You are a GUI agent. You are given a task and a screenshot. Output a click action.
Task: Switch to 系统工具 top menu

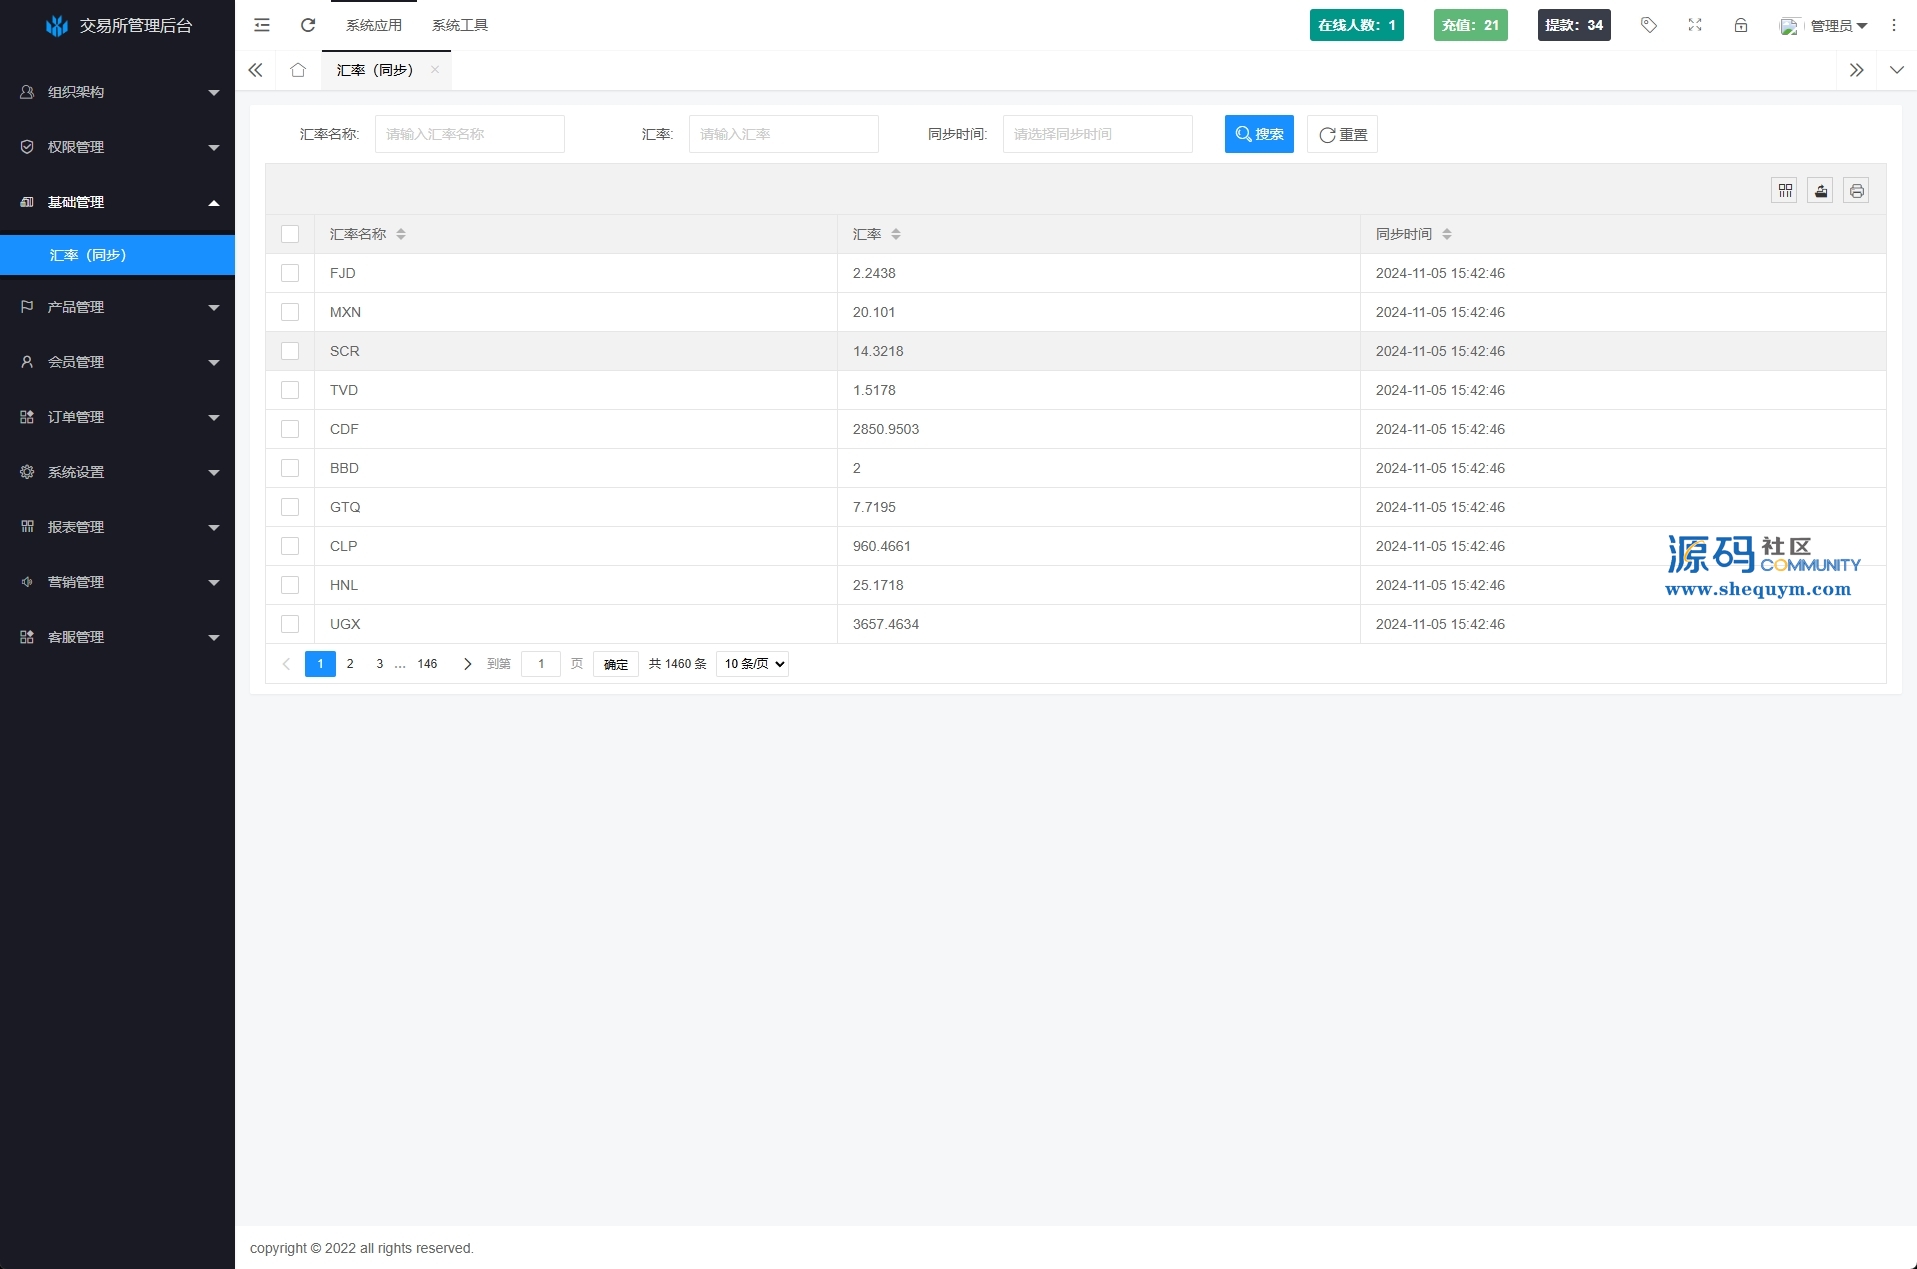459,25
